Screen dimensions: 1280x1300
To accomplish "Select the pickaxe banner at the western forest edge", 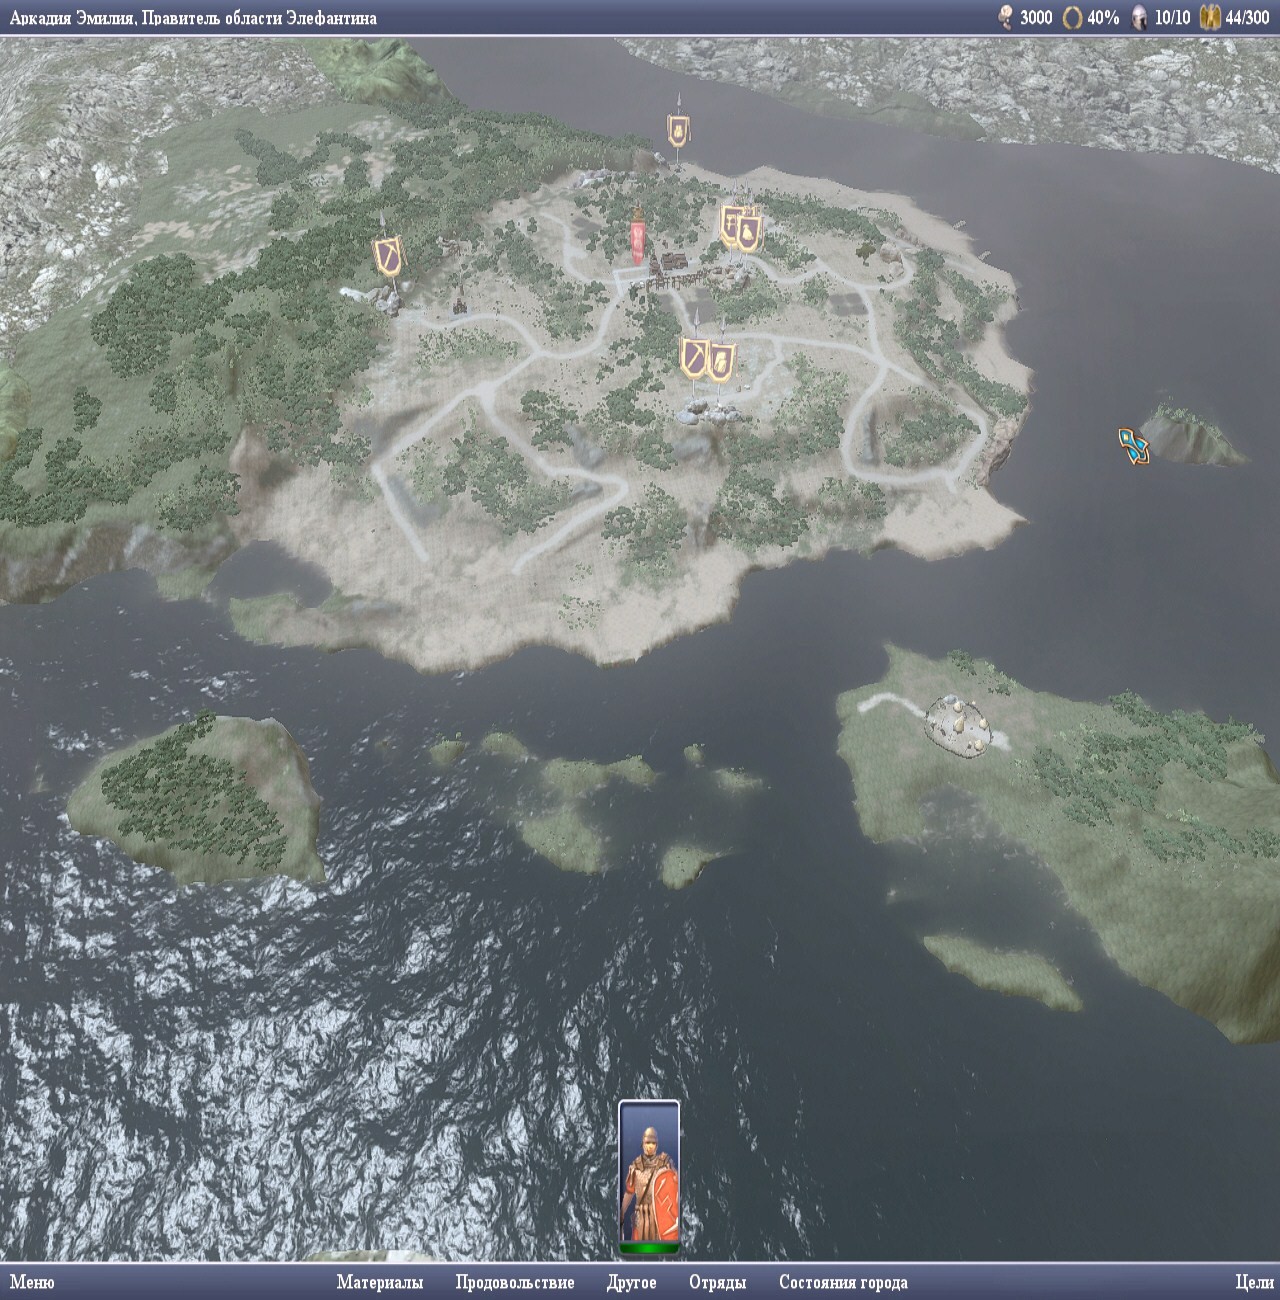I will click(387, 256).
